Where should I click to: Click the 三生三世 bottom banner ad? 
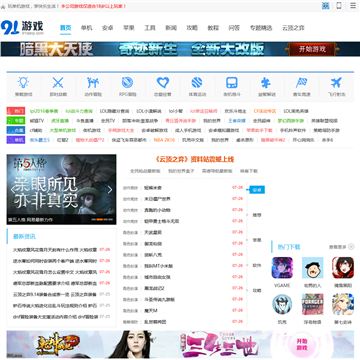tap(180, 344)
